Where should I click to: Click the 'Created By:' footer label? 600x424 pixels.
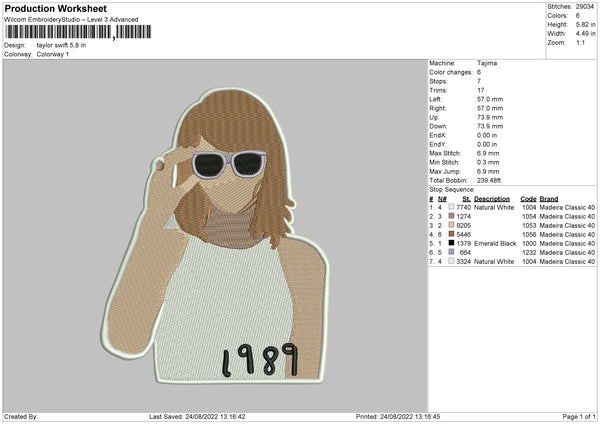pos(21,416)
